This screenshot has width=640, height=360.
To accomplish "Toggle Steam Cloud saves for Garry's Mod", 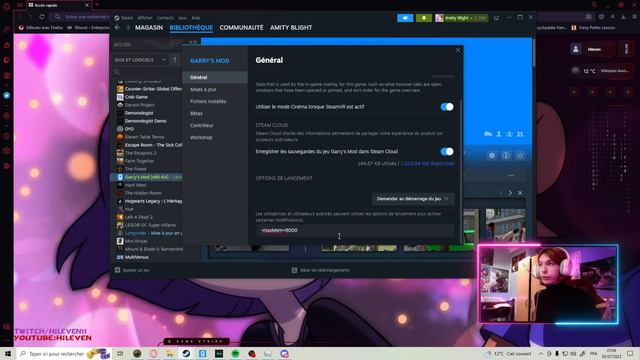I will pyautogui.click(x=447, y=151).
